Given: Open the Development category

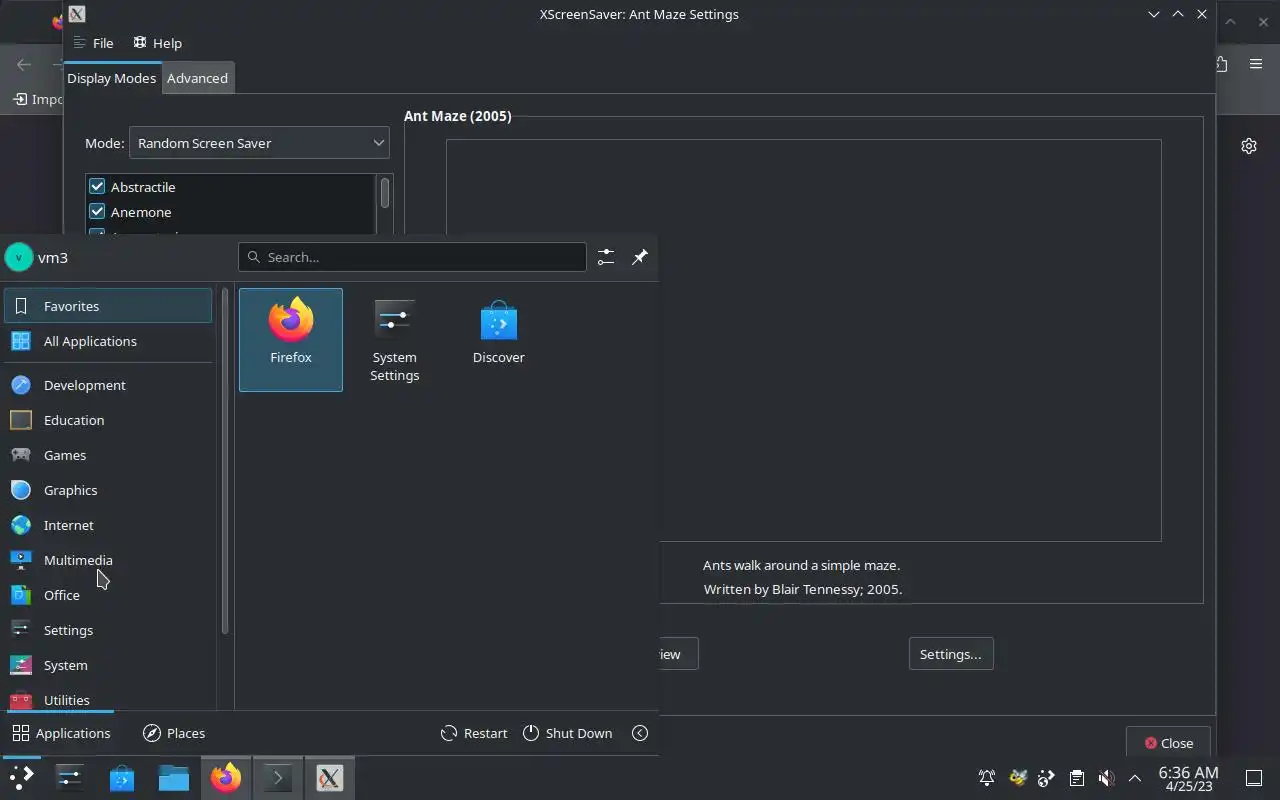Looking at the screenshot, I should coord(108,385).
